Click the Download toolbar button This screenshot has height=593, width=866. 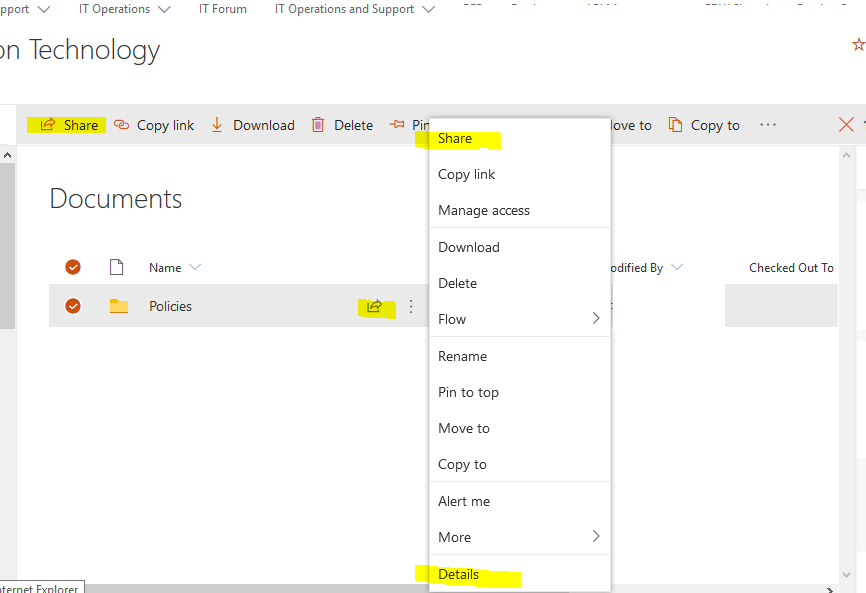point(253,125)
